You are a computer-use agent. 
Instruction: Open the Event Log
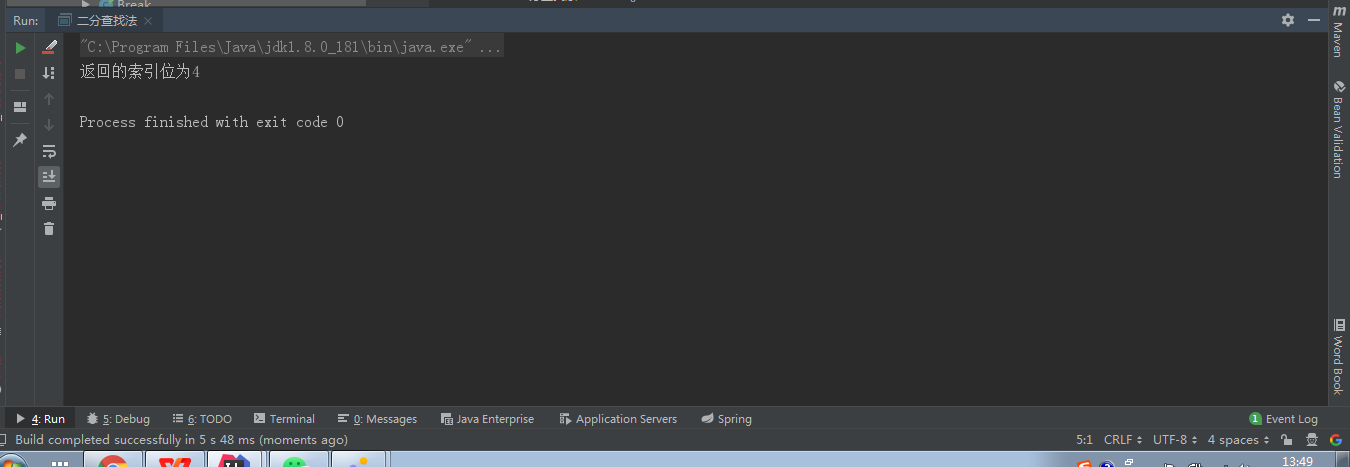click(x=1284, y=419)
